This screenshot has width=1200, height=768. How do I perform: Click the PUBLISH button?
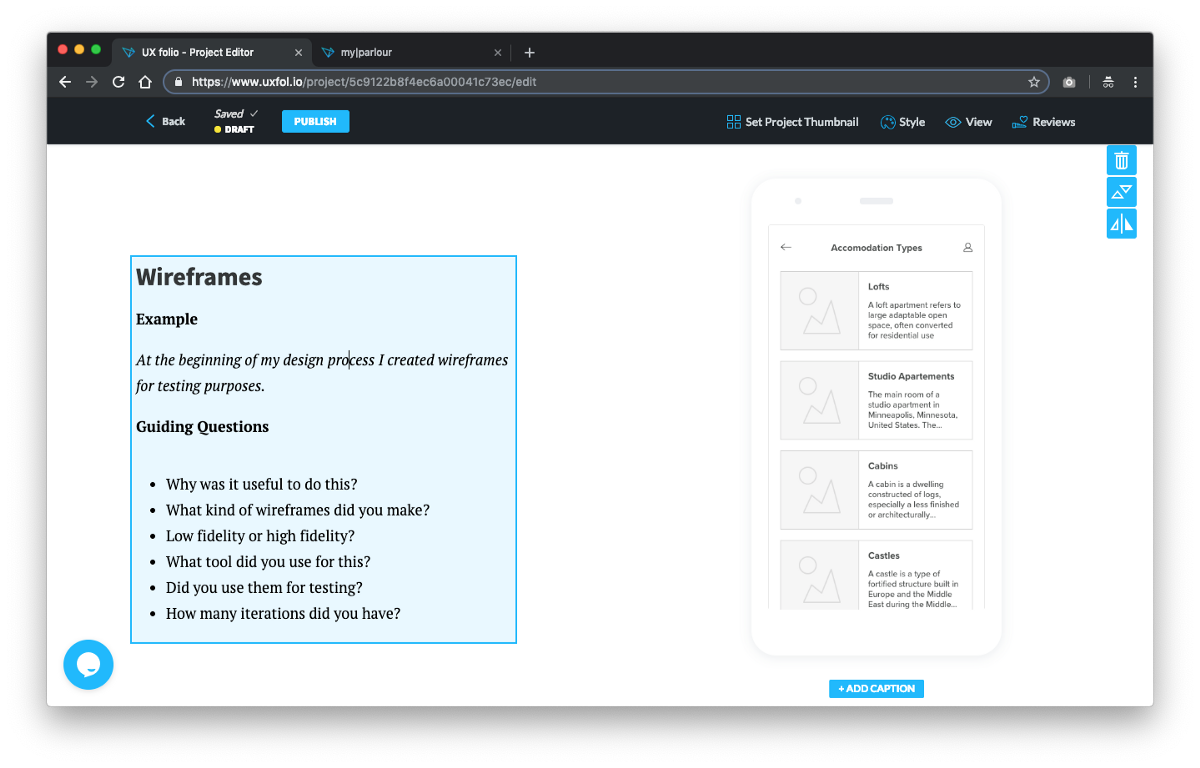[315, 121]
